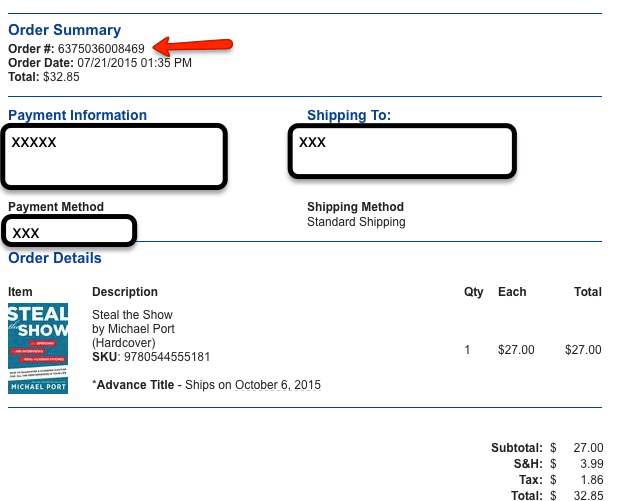Viewport: 637px width, 501px height.
Task: Click the Payment Information redacted box
Action: (x=114, y=156)
